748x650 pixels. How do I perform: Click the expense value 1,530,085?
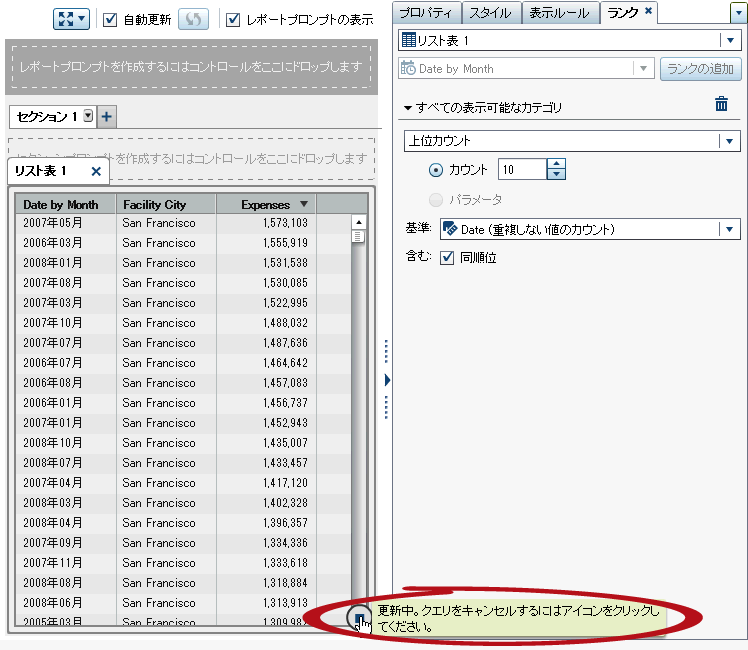(x=285, y=283)
